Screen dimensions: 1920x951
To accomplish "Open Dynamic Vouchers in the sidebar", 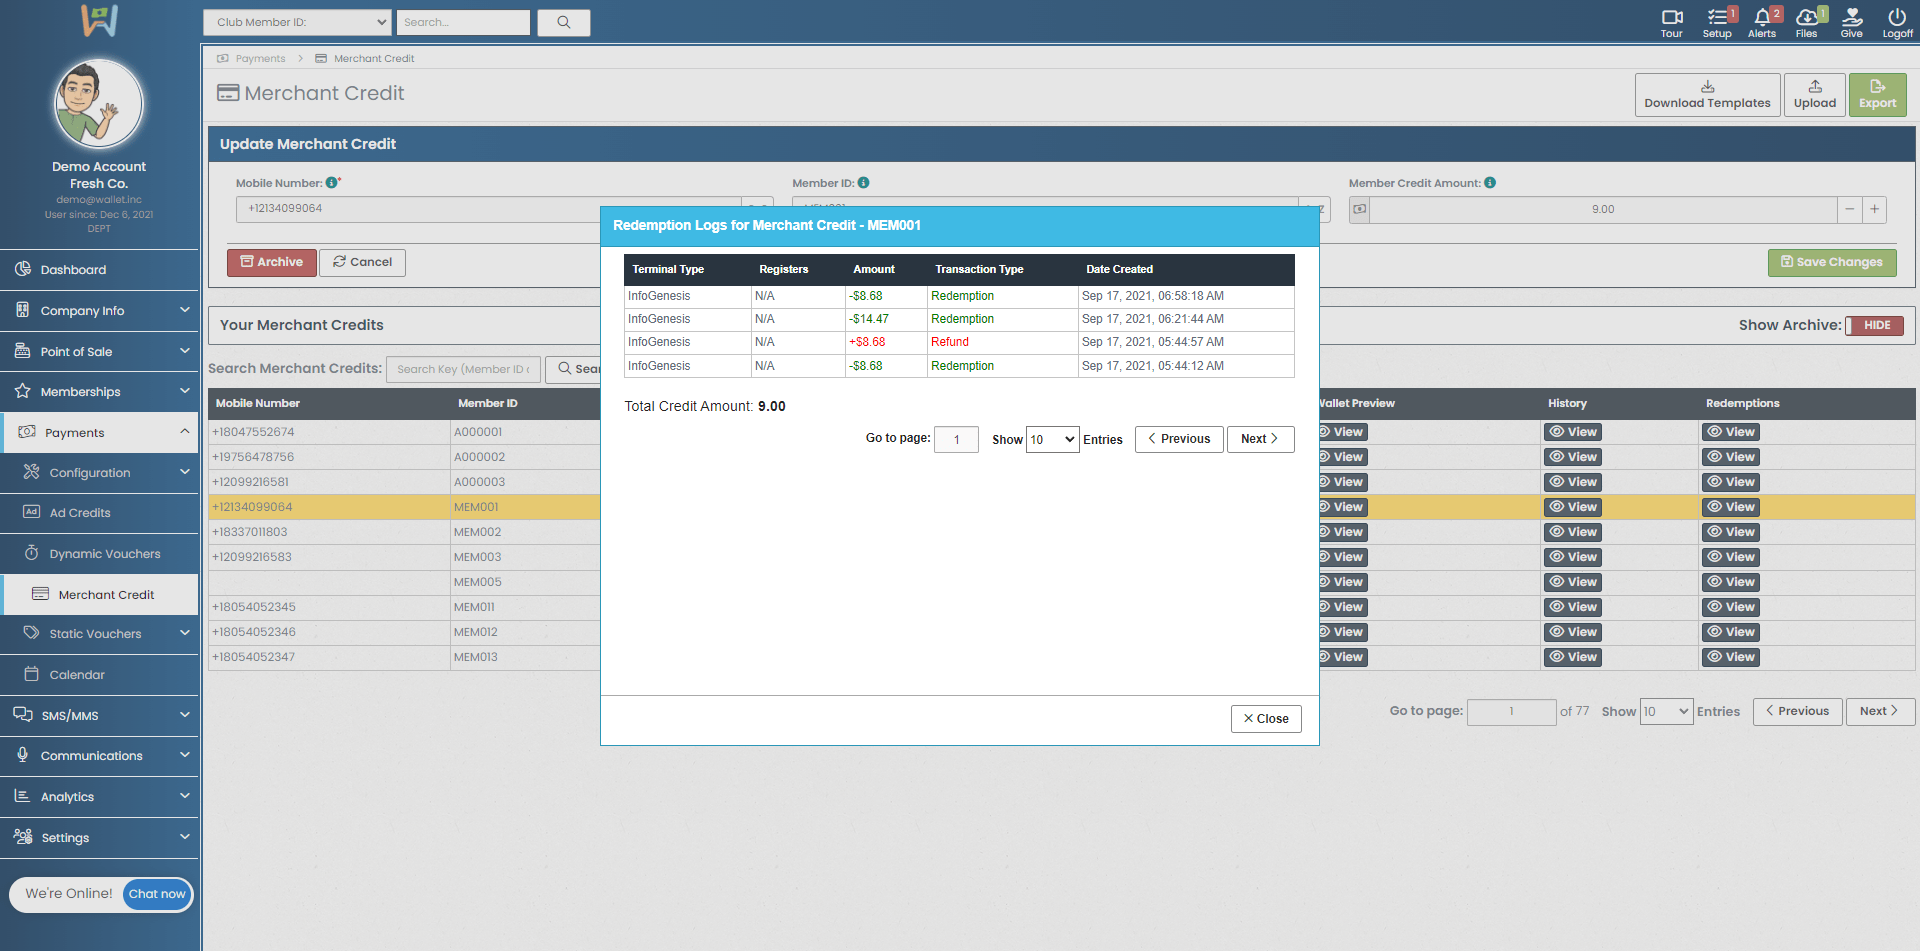I will click(x=104, y=554).
